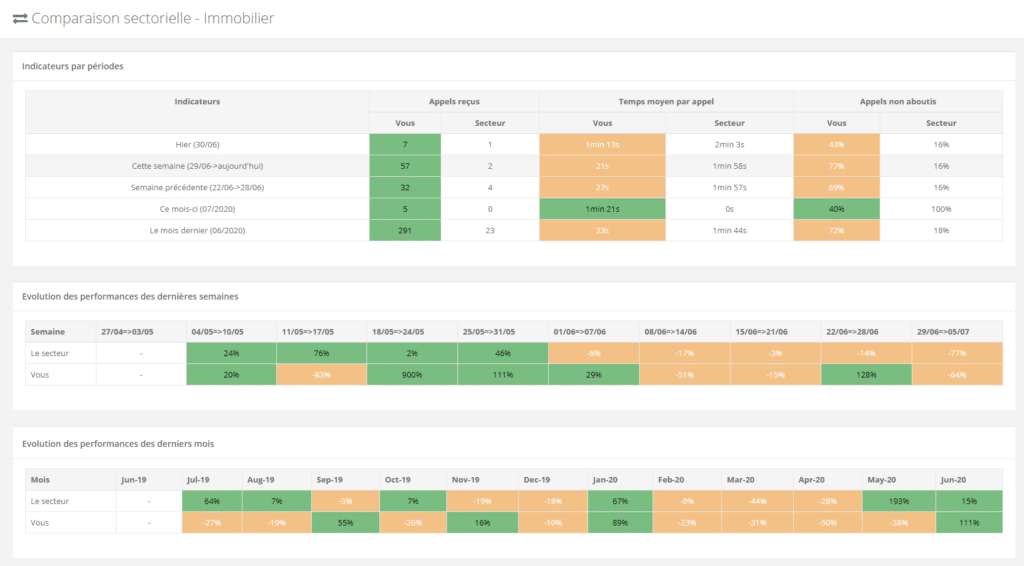Click the swap arrows icon beside Comparaison sectorielle
This screenshot has height=566, width=1024.
[x=20, y=18]
